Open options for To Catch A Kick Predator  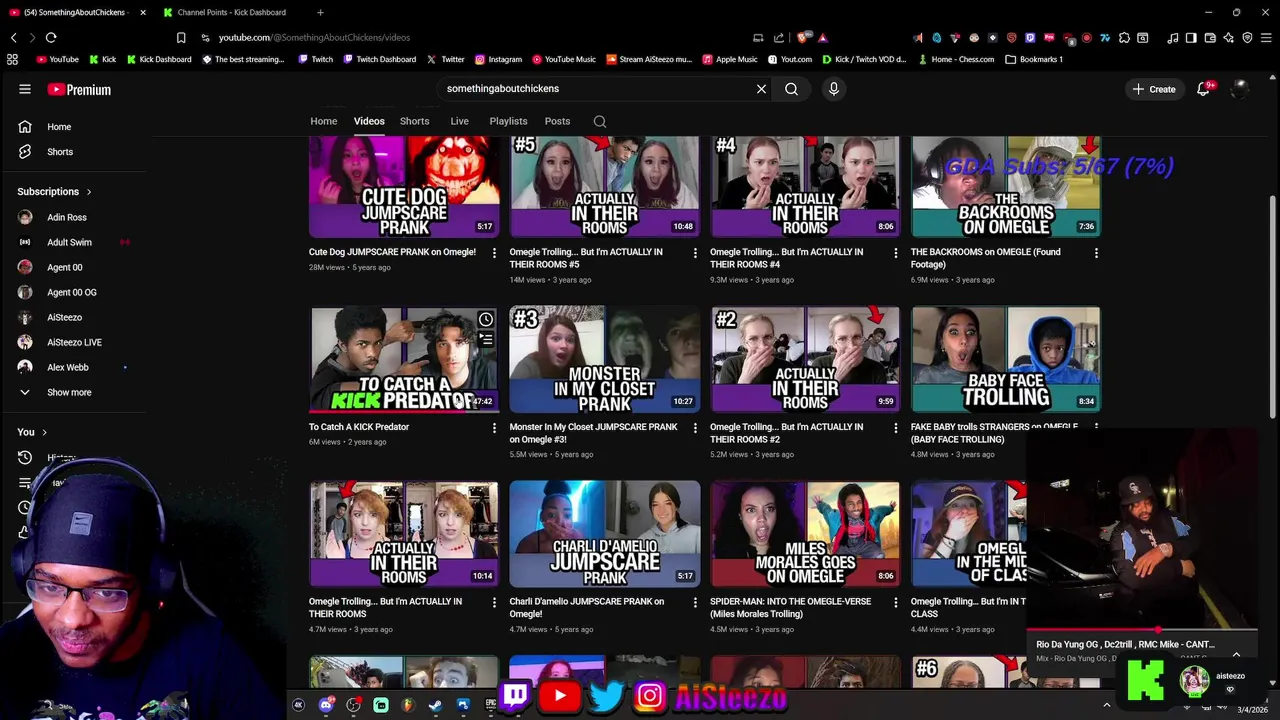[x=494, y=428]
